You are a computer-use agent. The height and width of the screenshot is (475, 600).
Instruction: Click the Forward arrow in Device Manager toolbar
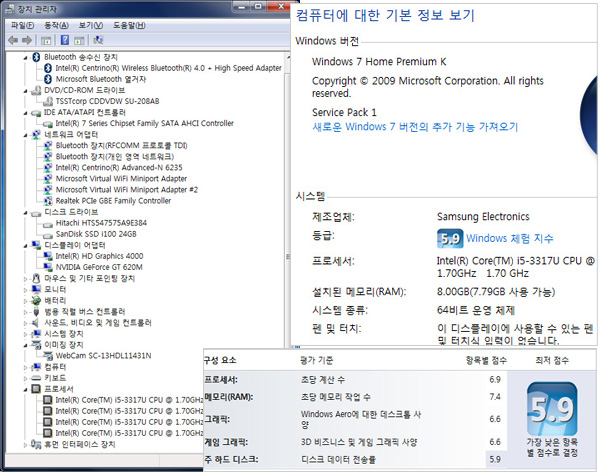point(26,40)
